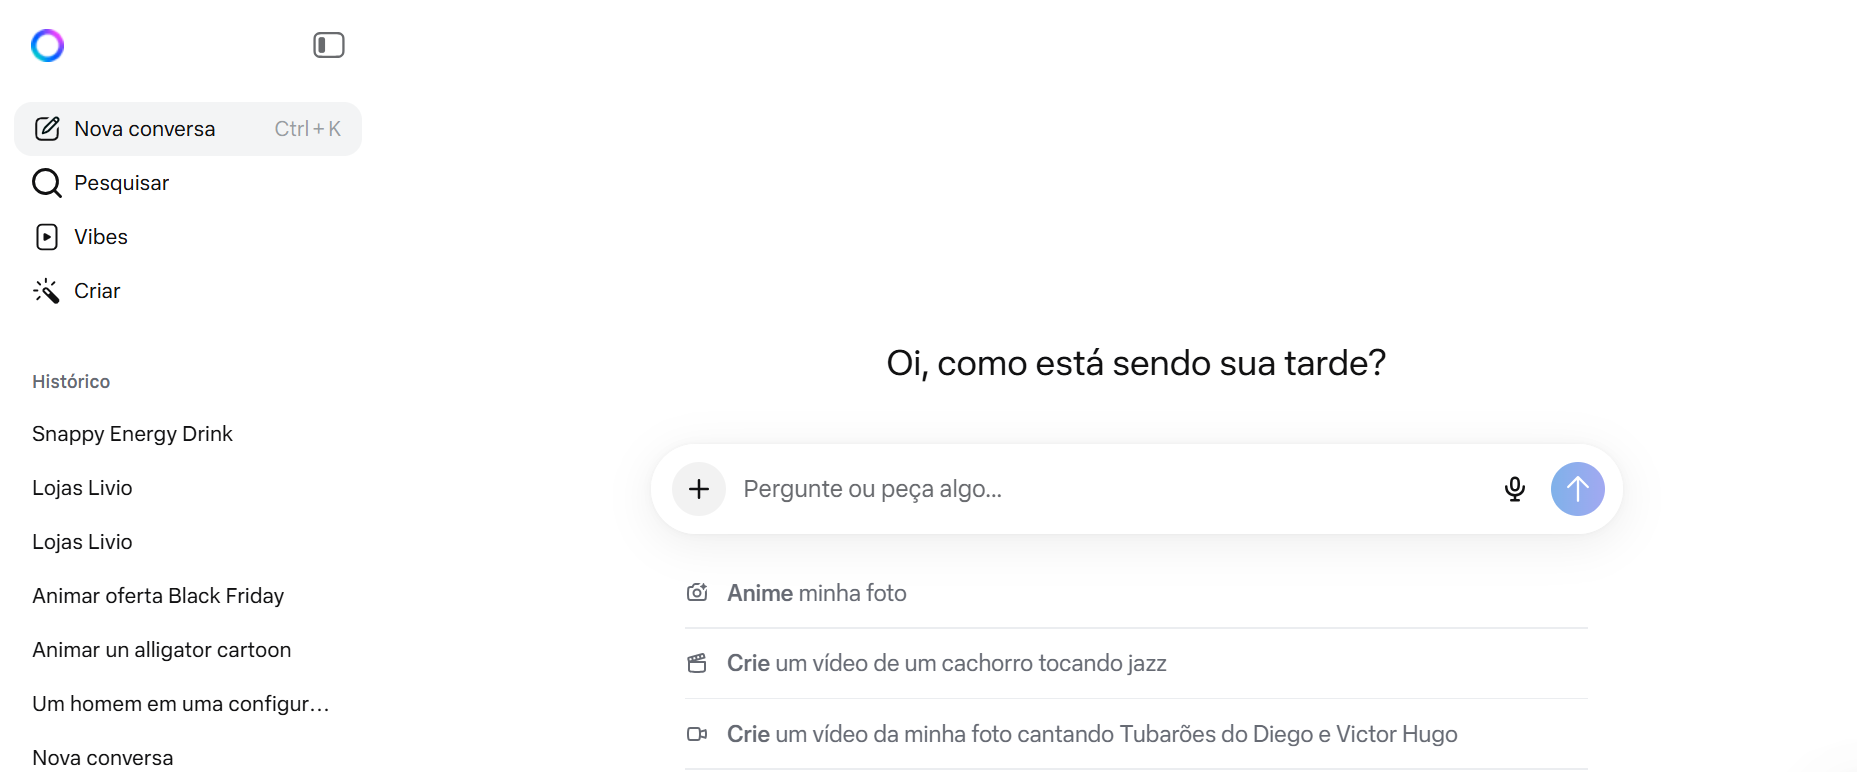Image resolution: width=1857 pixels, height=772 pixels.
Task: Open the Snappy Energy Drink conversation
Action: pyautogui.click(x=132, y=434)
